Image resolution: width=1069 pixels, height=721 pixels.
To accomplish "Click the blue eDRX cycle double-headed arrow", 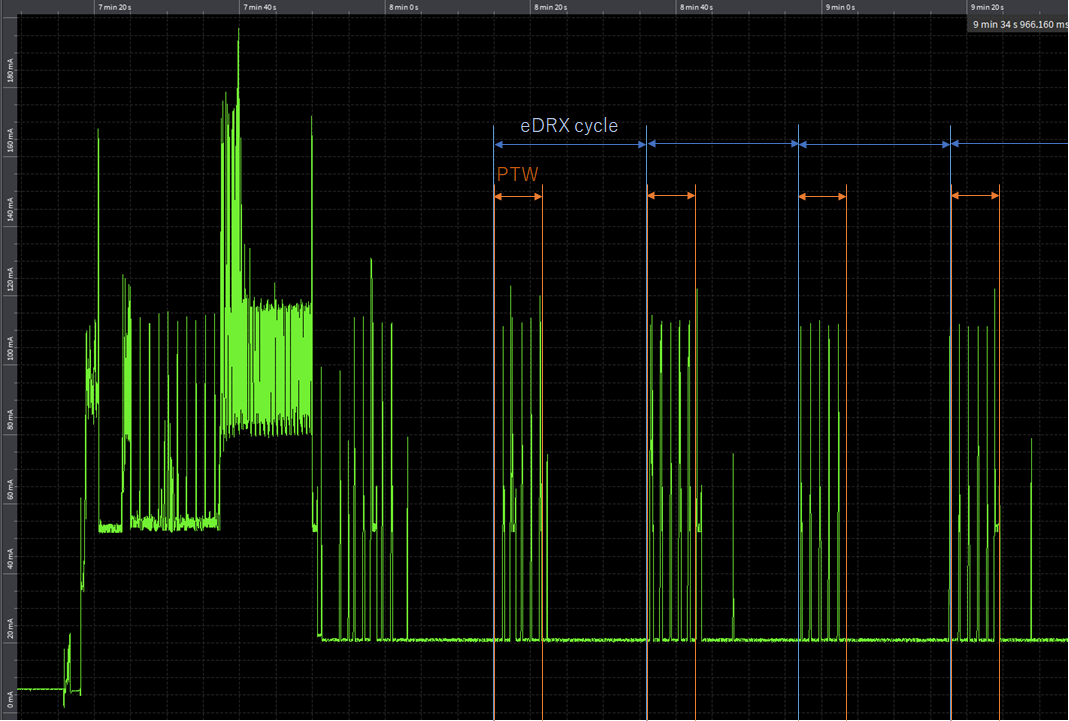I will coord(570,144).
